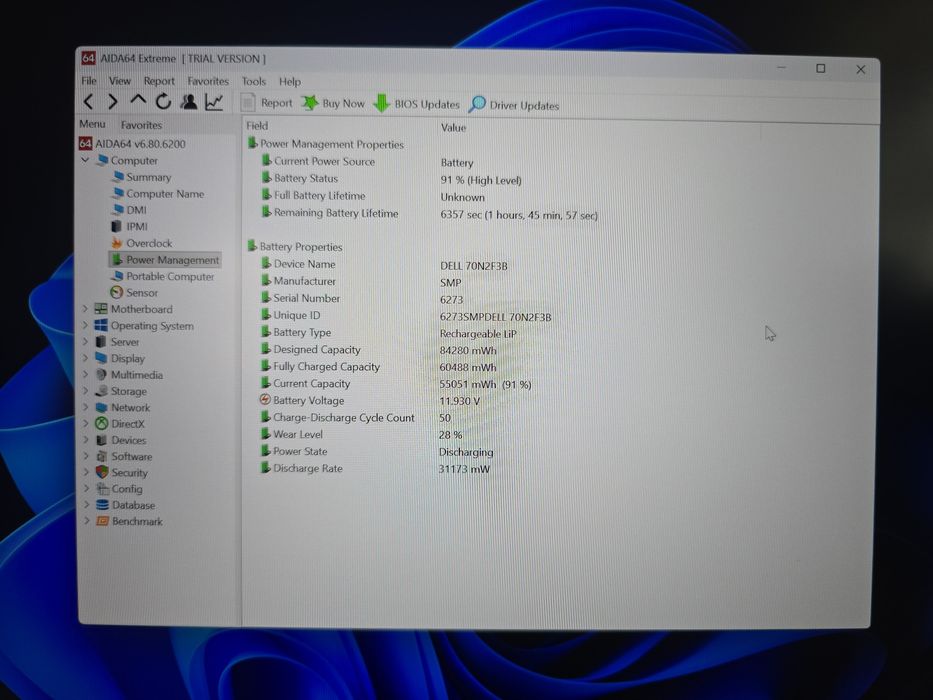The width and height of the screenshot is (933, 700).
Task: Select Sensor in the tree
Action: 134,292
